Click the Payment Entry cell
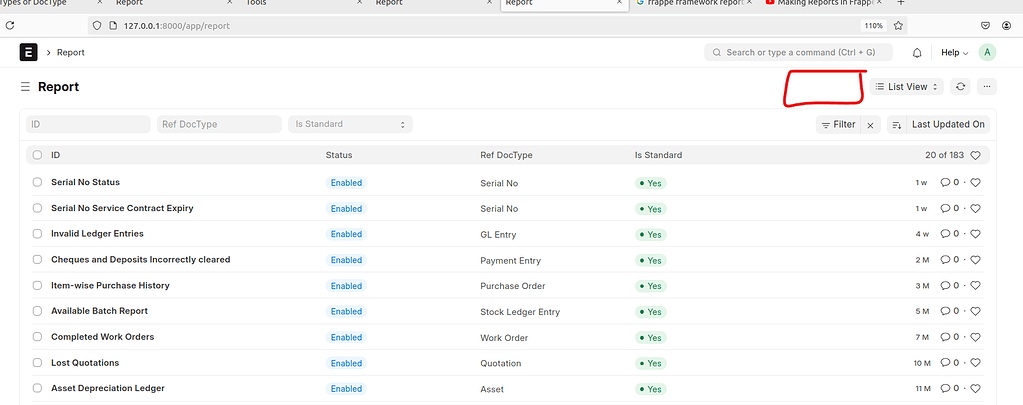Image resolution: width=1023 pixels, height=405 pixels. [510, 261]
